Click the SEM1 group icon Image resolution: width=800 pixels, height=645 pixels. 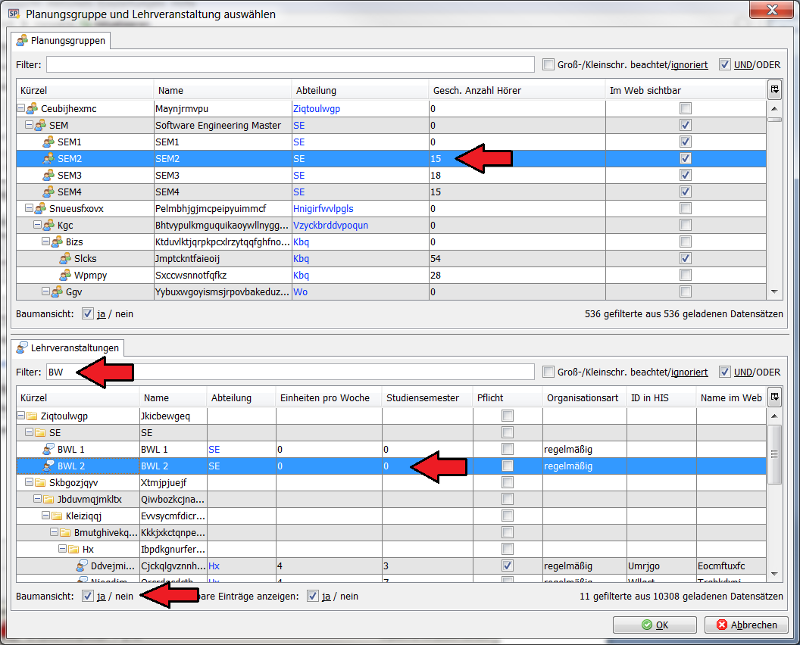[48, 142]
